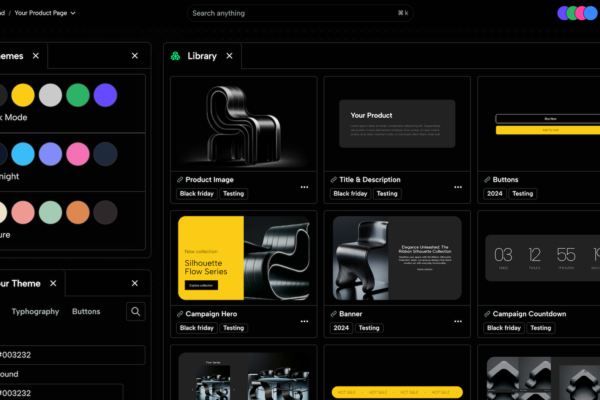Switch to the Typography tab
The image size is (600, 400).
click(x=35, y=312)
